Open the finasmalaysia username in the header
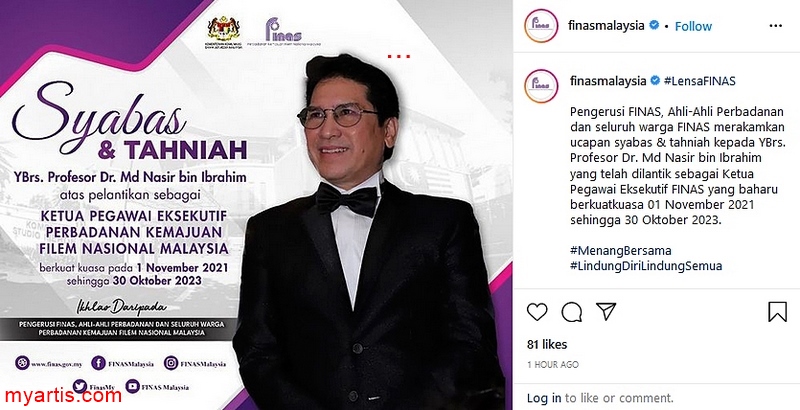800x410 pixels. pos(606,25)
